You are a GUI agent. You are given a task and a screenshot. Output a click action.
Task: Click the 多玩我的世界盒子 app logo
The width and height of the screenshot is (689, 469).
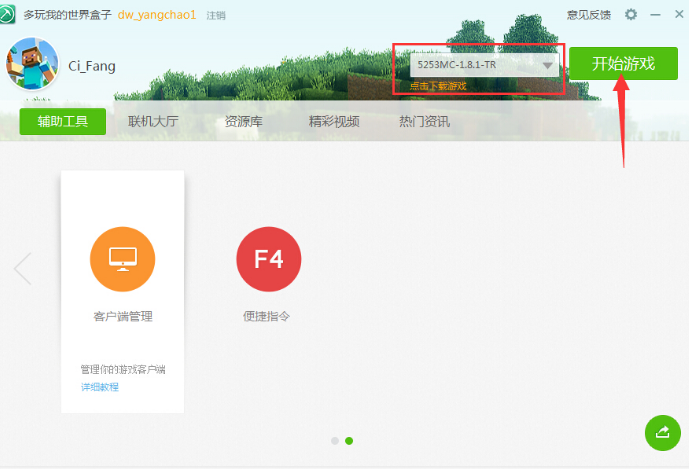(7, 14)
